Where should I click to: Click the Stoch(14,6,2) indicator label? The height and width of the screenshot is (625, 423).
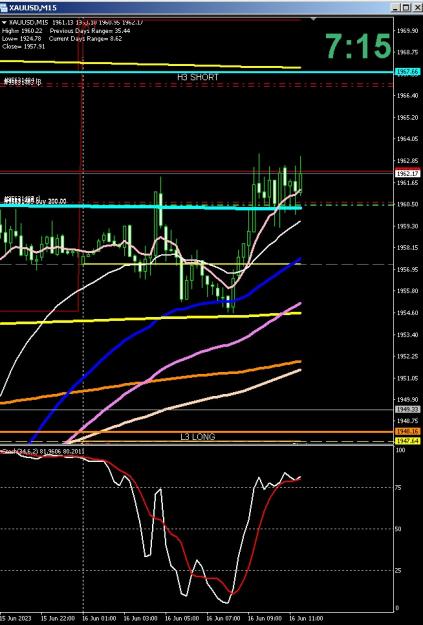(22, 451)
